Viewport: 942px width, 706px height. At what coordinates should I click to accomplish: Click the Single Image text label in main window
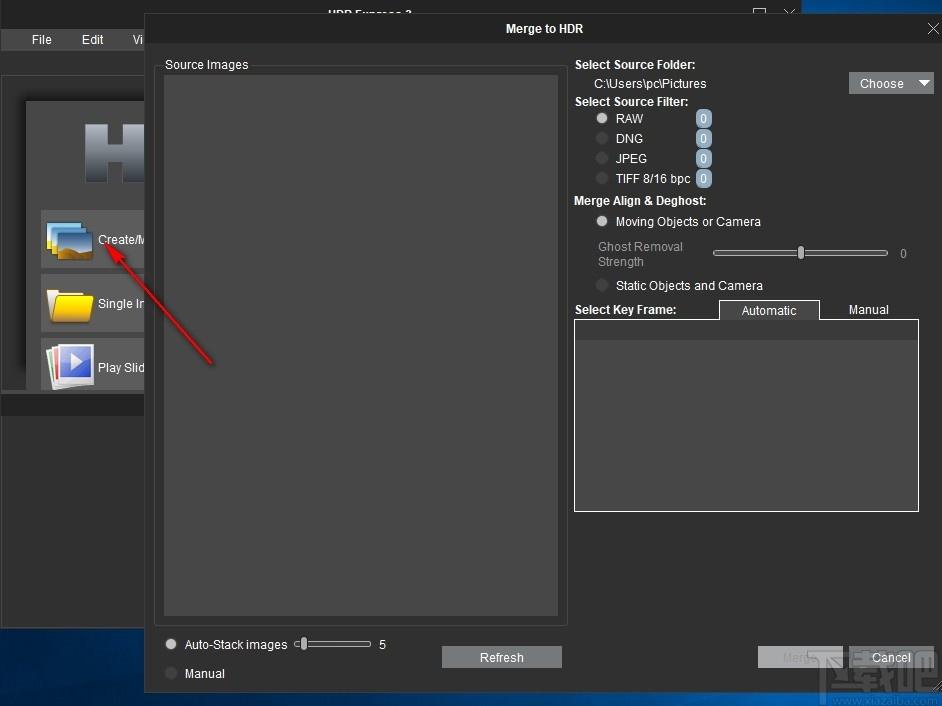(121, 303)
